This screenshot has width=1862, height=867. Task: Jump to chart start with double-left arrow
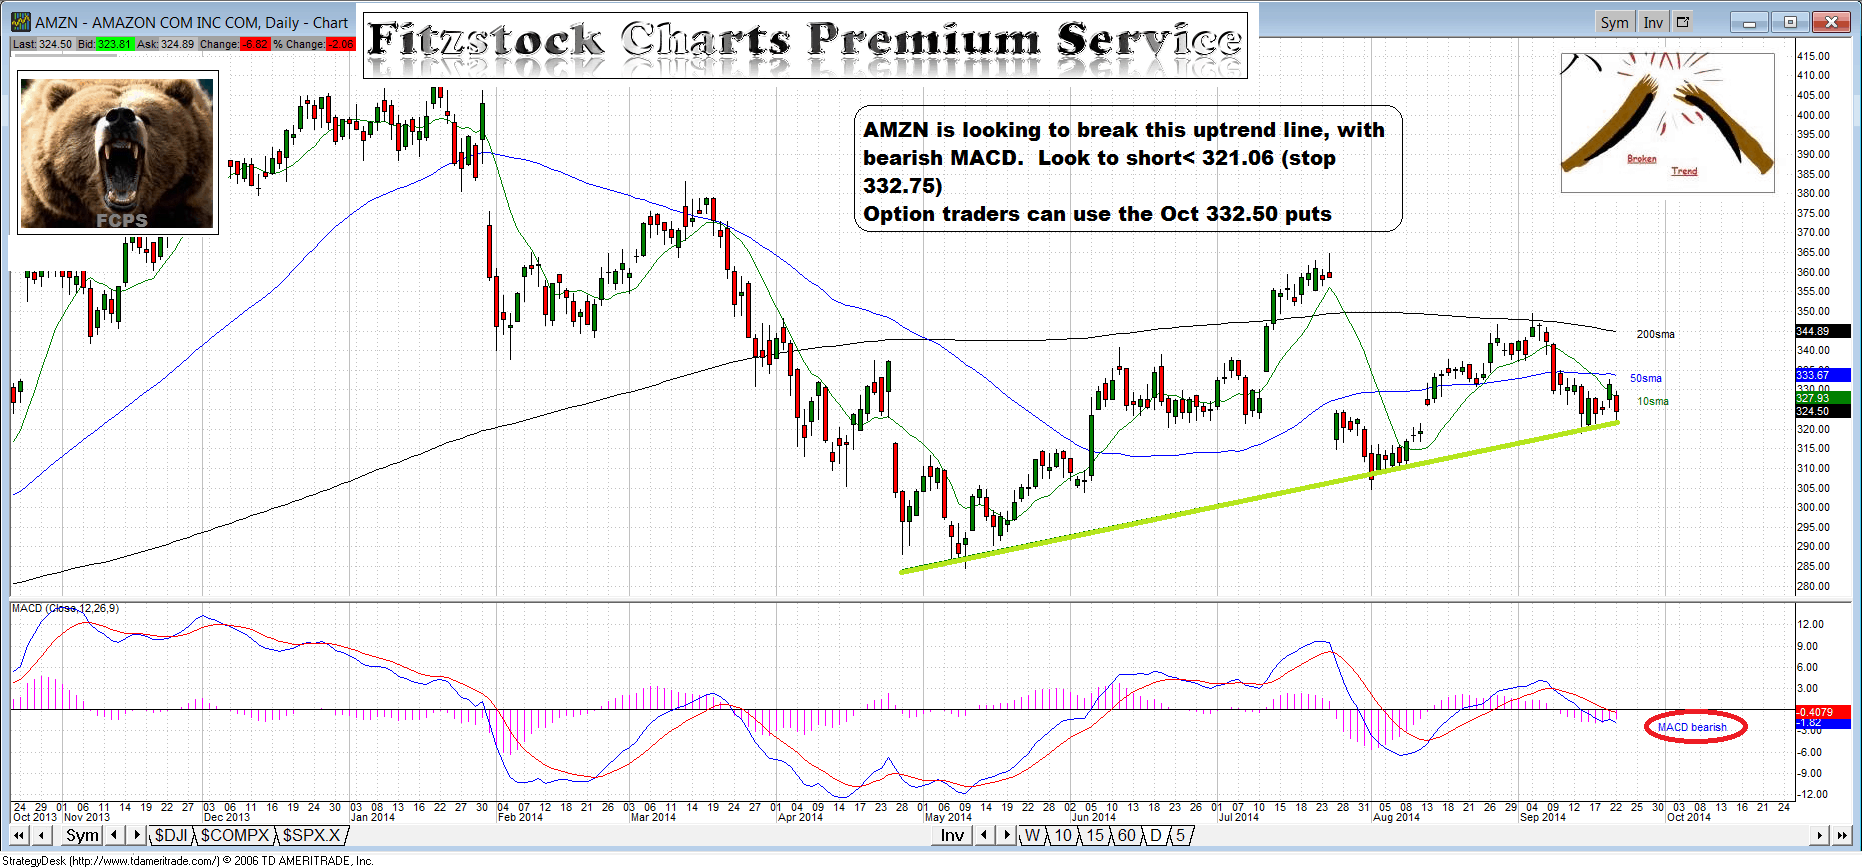pyautogui.click(x=18, y=835)
